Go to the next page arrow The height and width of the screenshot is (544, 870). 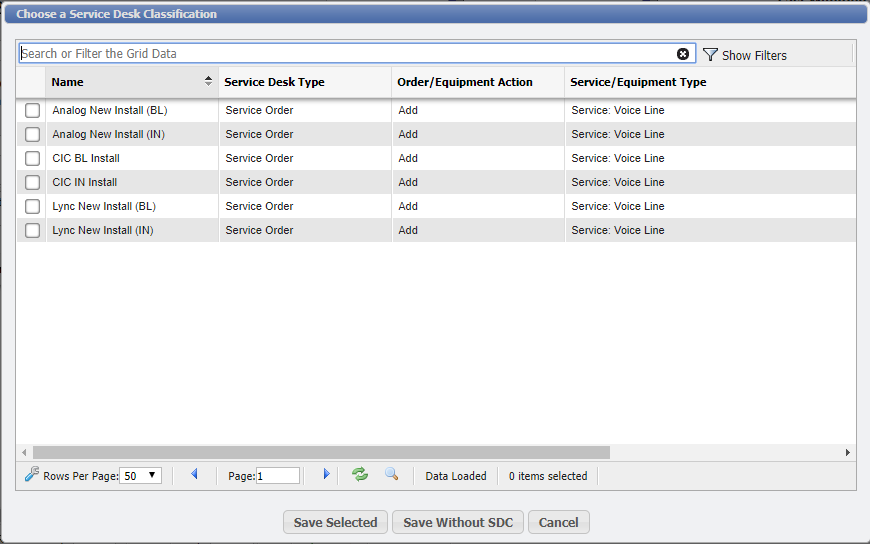click(x=326, y=475)
